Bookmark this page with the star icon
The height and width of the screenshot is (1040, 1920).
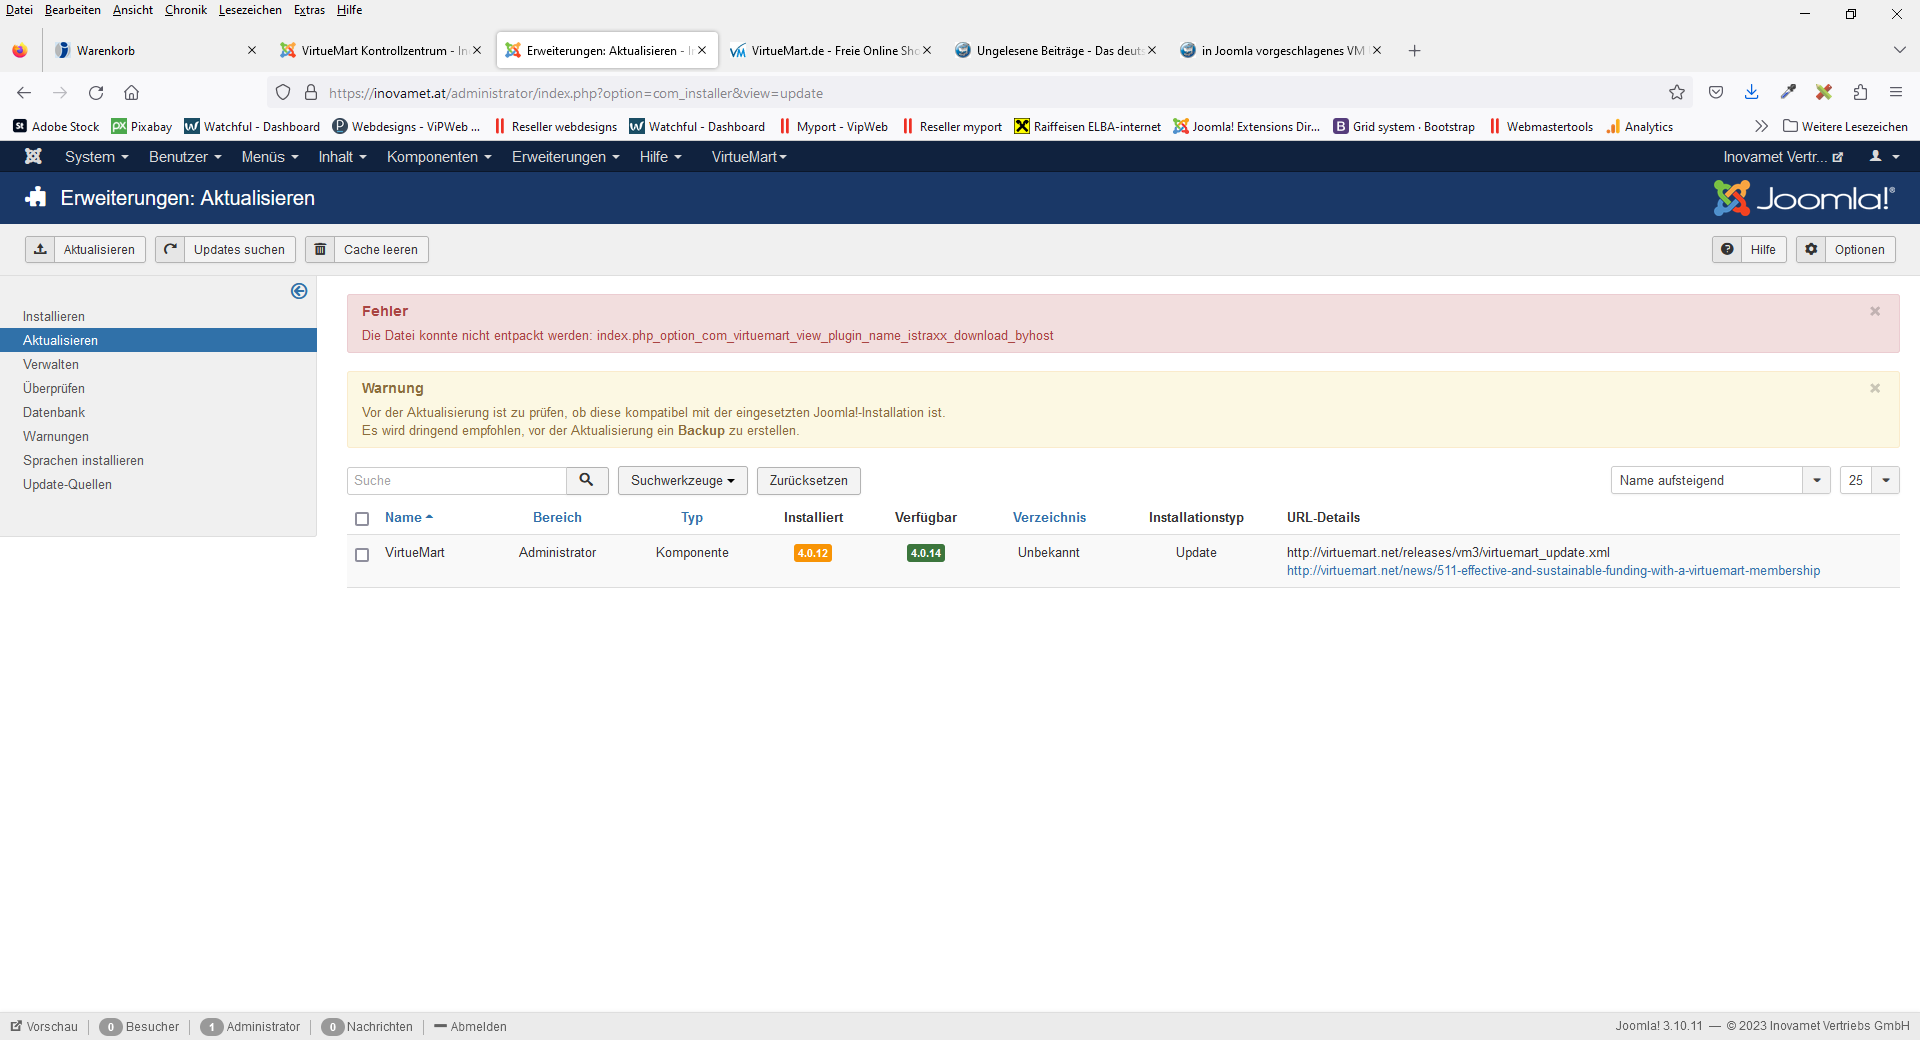1677,93
